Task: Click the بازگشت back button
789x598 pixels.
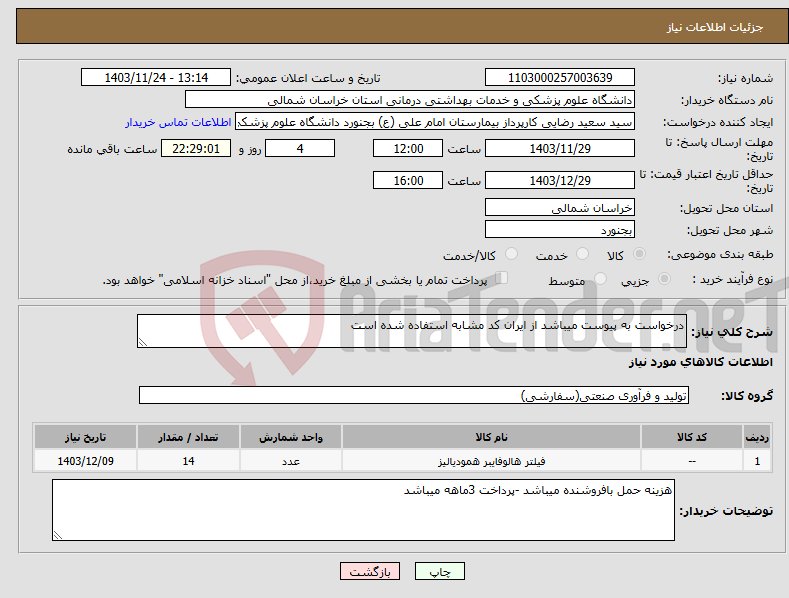Action: pyautogui.click(x=370, y=571)
